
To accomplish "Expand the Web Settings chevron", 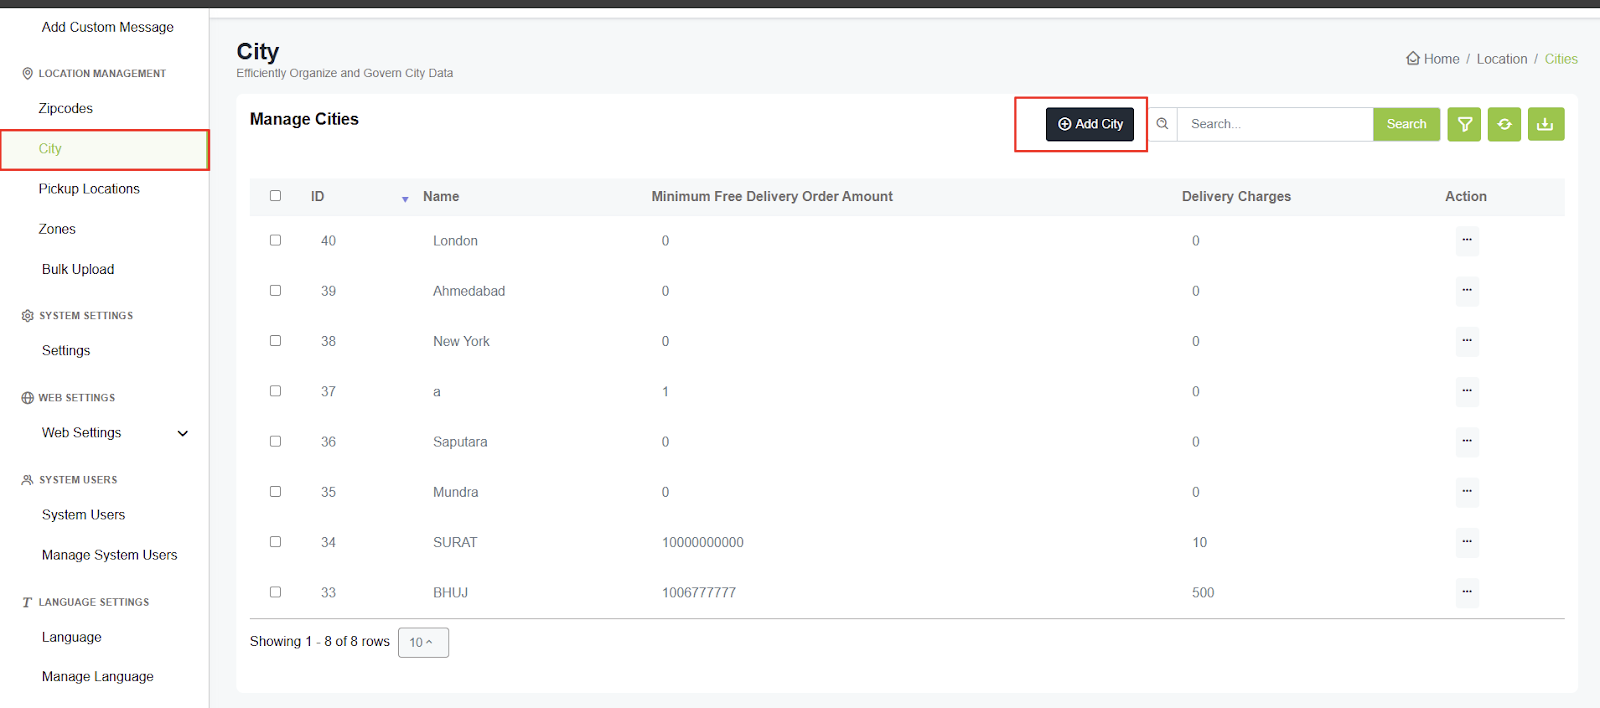I will pos(183,433).
